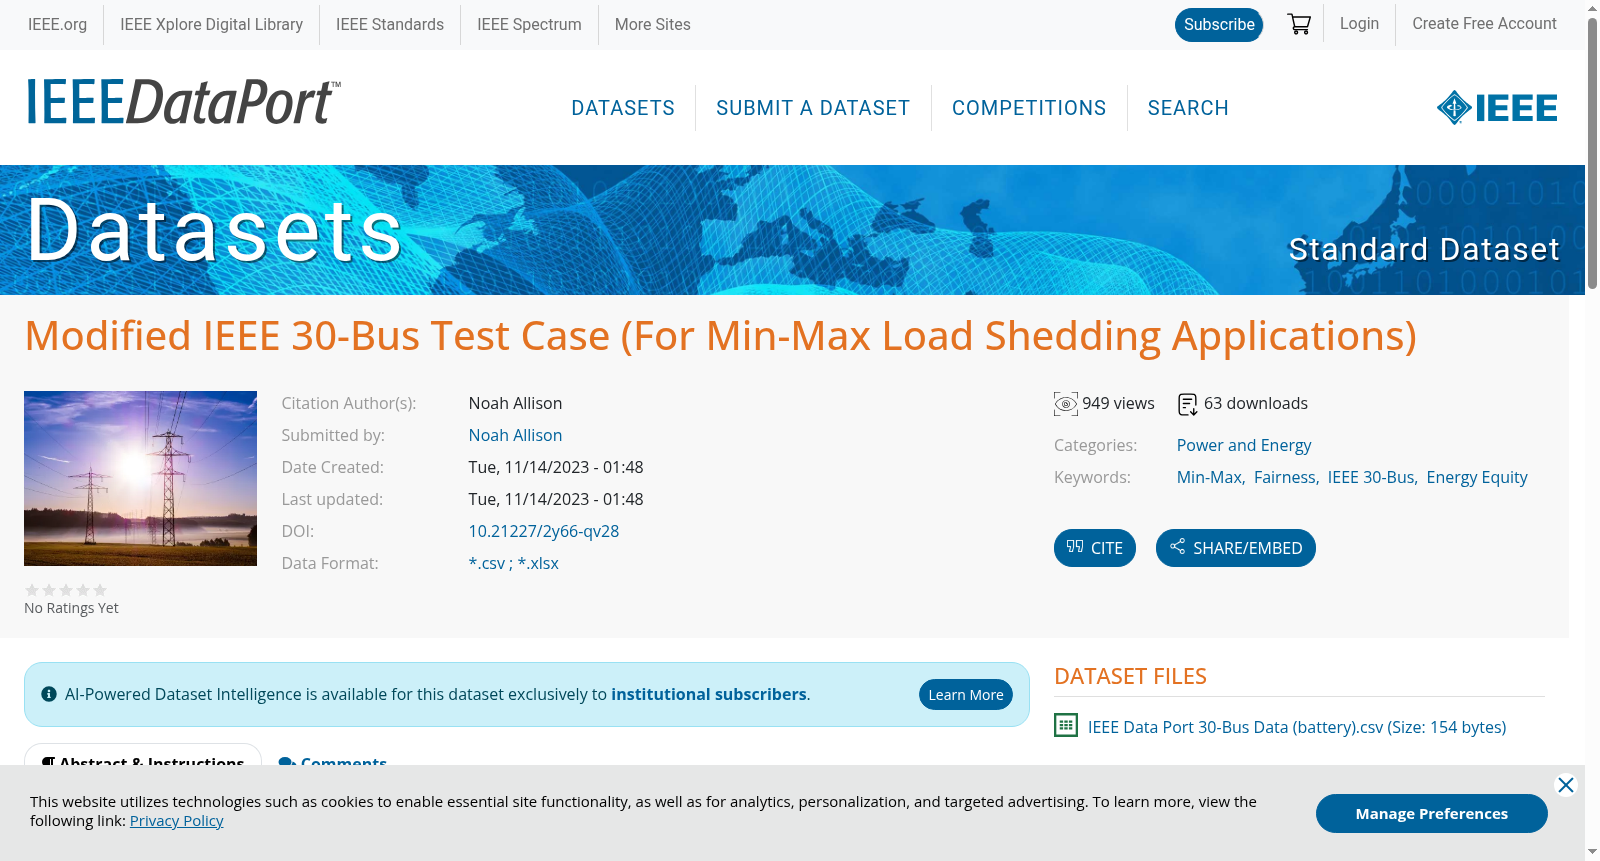Click institutional subscribers link
This screenshot has height=861, width=1600.
point(709,694)
